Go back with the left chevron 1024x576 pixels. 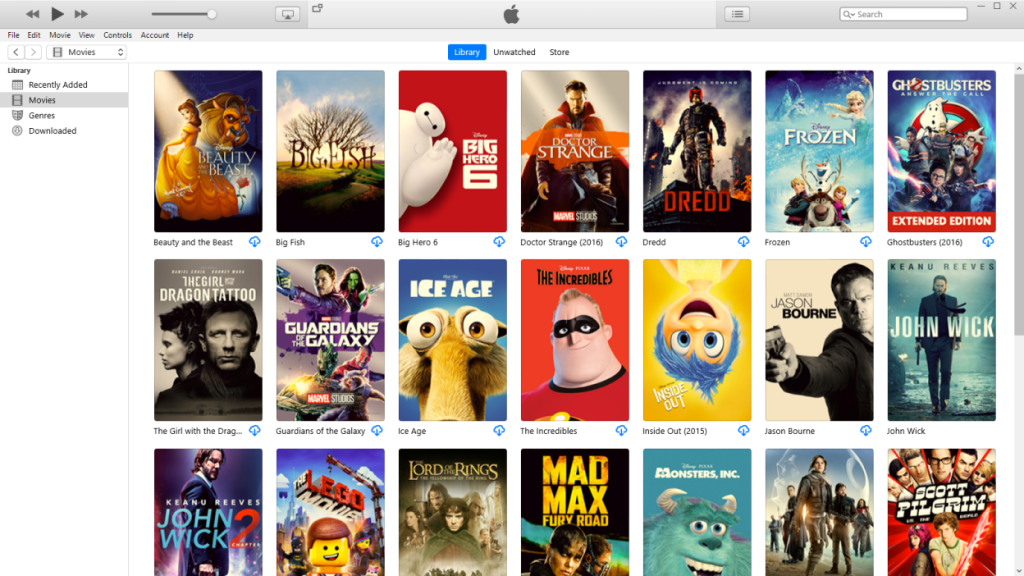(x=16, y=52)
